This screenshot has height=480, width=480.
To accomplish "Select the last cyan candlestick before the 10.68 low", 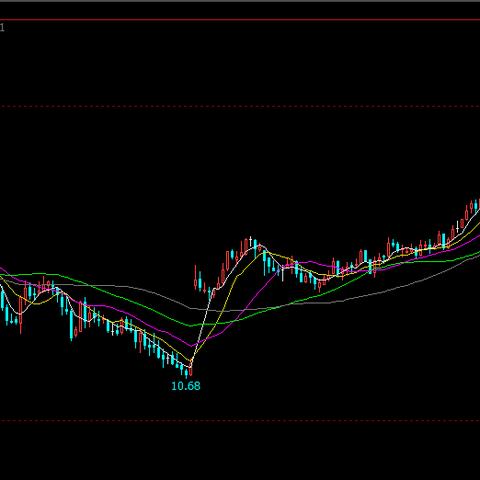I will (186, 372).
